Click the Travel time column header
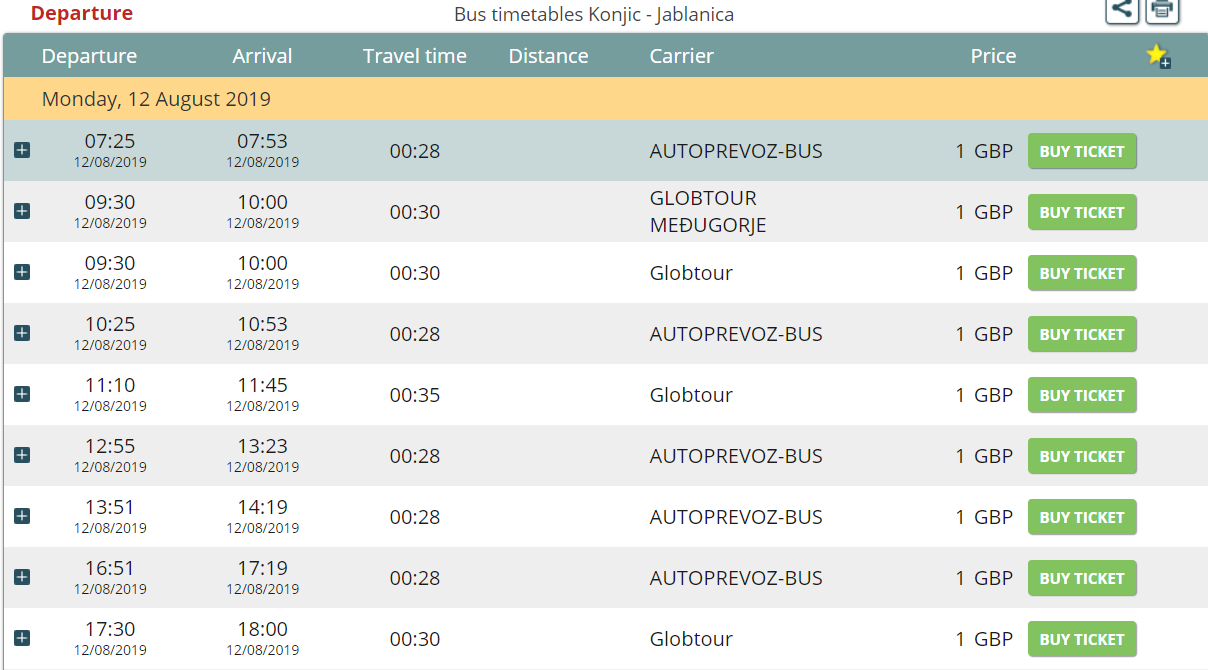 [414, 56]
